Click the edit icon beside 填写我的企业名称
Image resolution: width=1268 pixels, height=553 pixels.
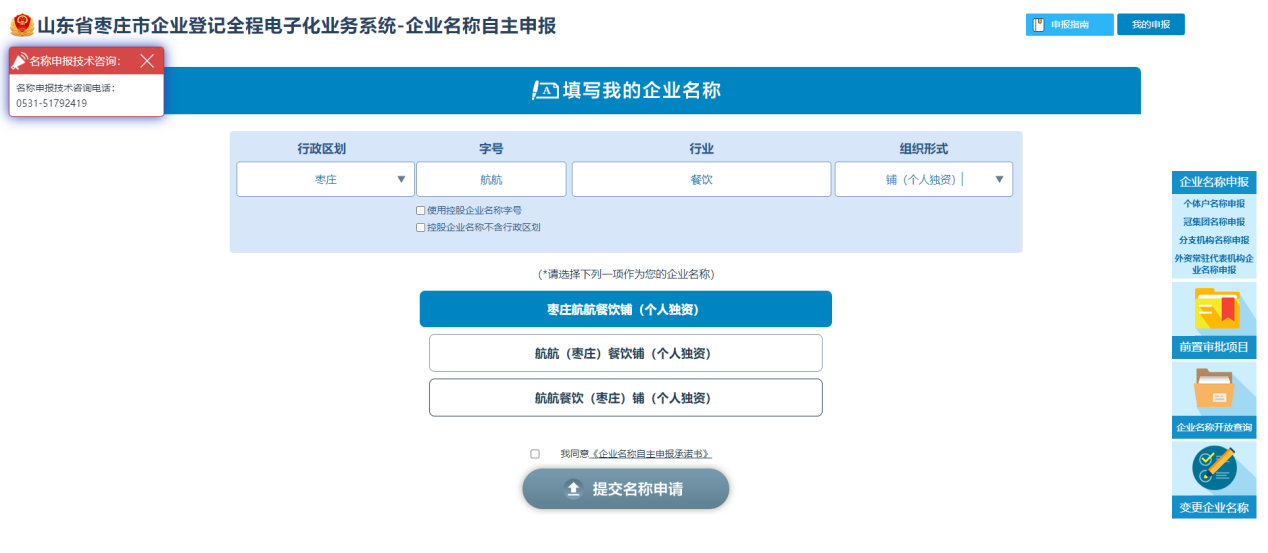click(x=545, y=91)
